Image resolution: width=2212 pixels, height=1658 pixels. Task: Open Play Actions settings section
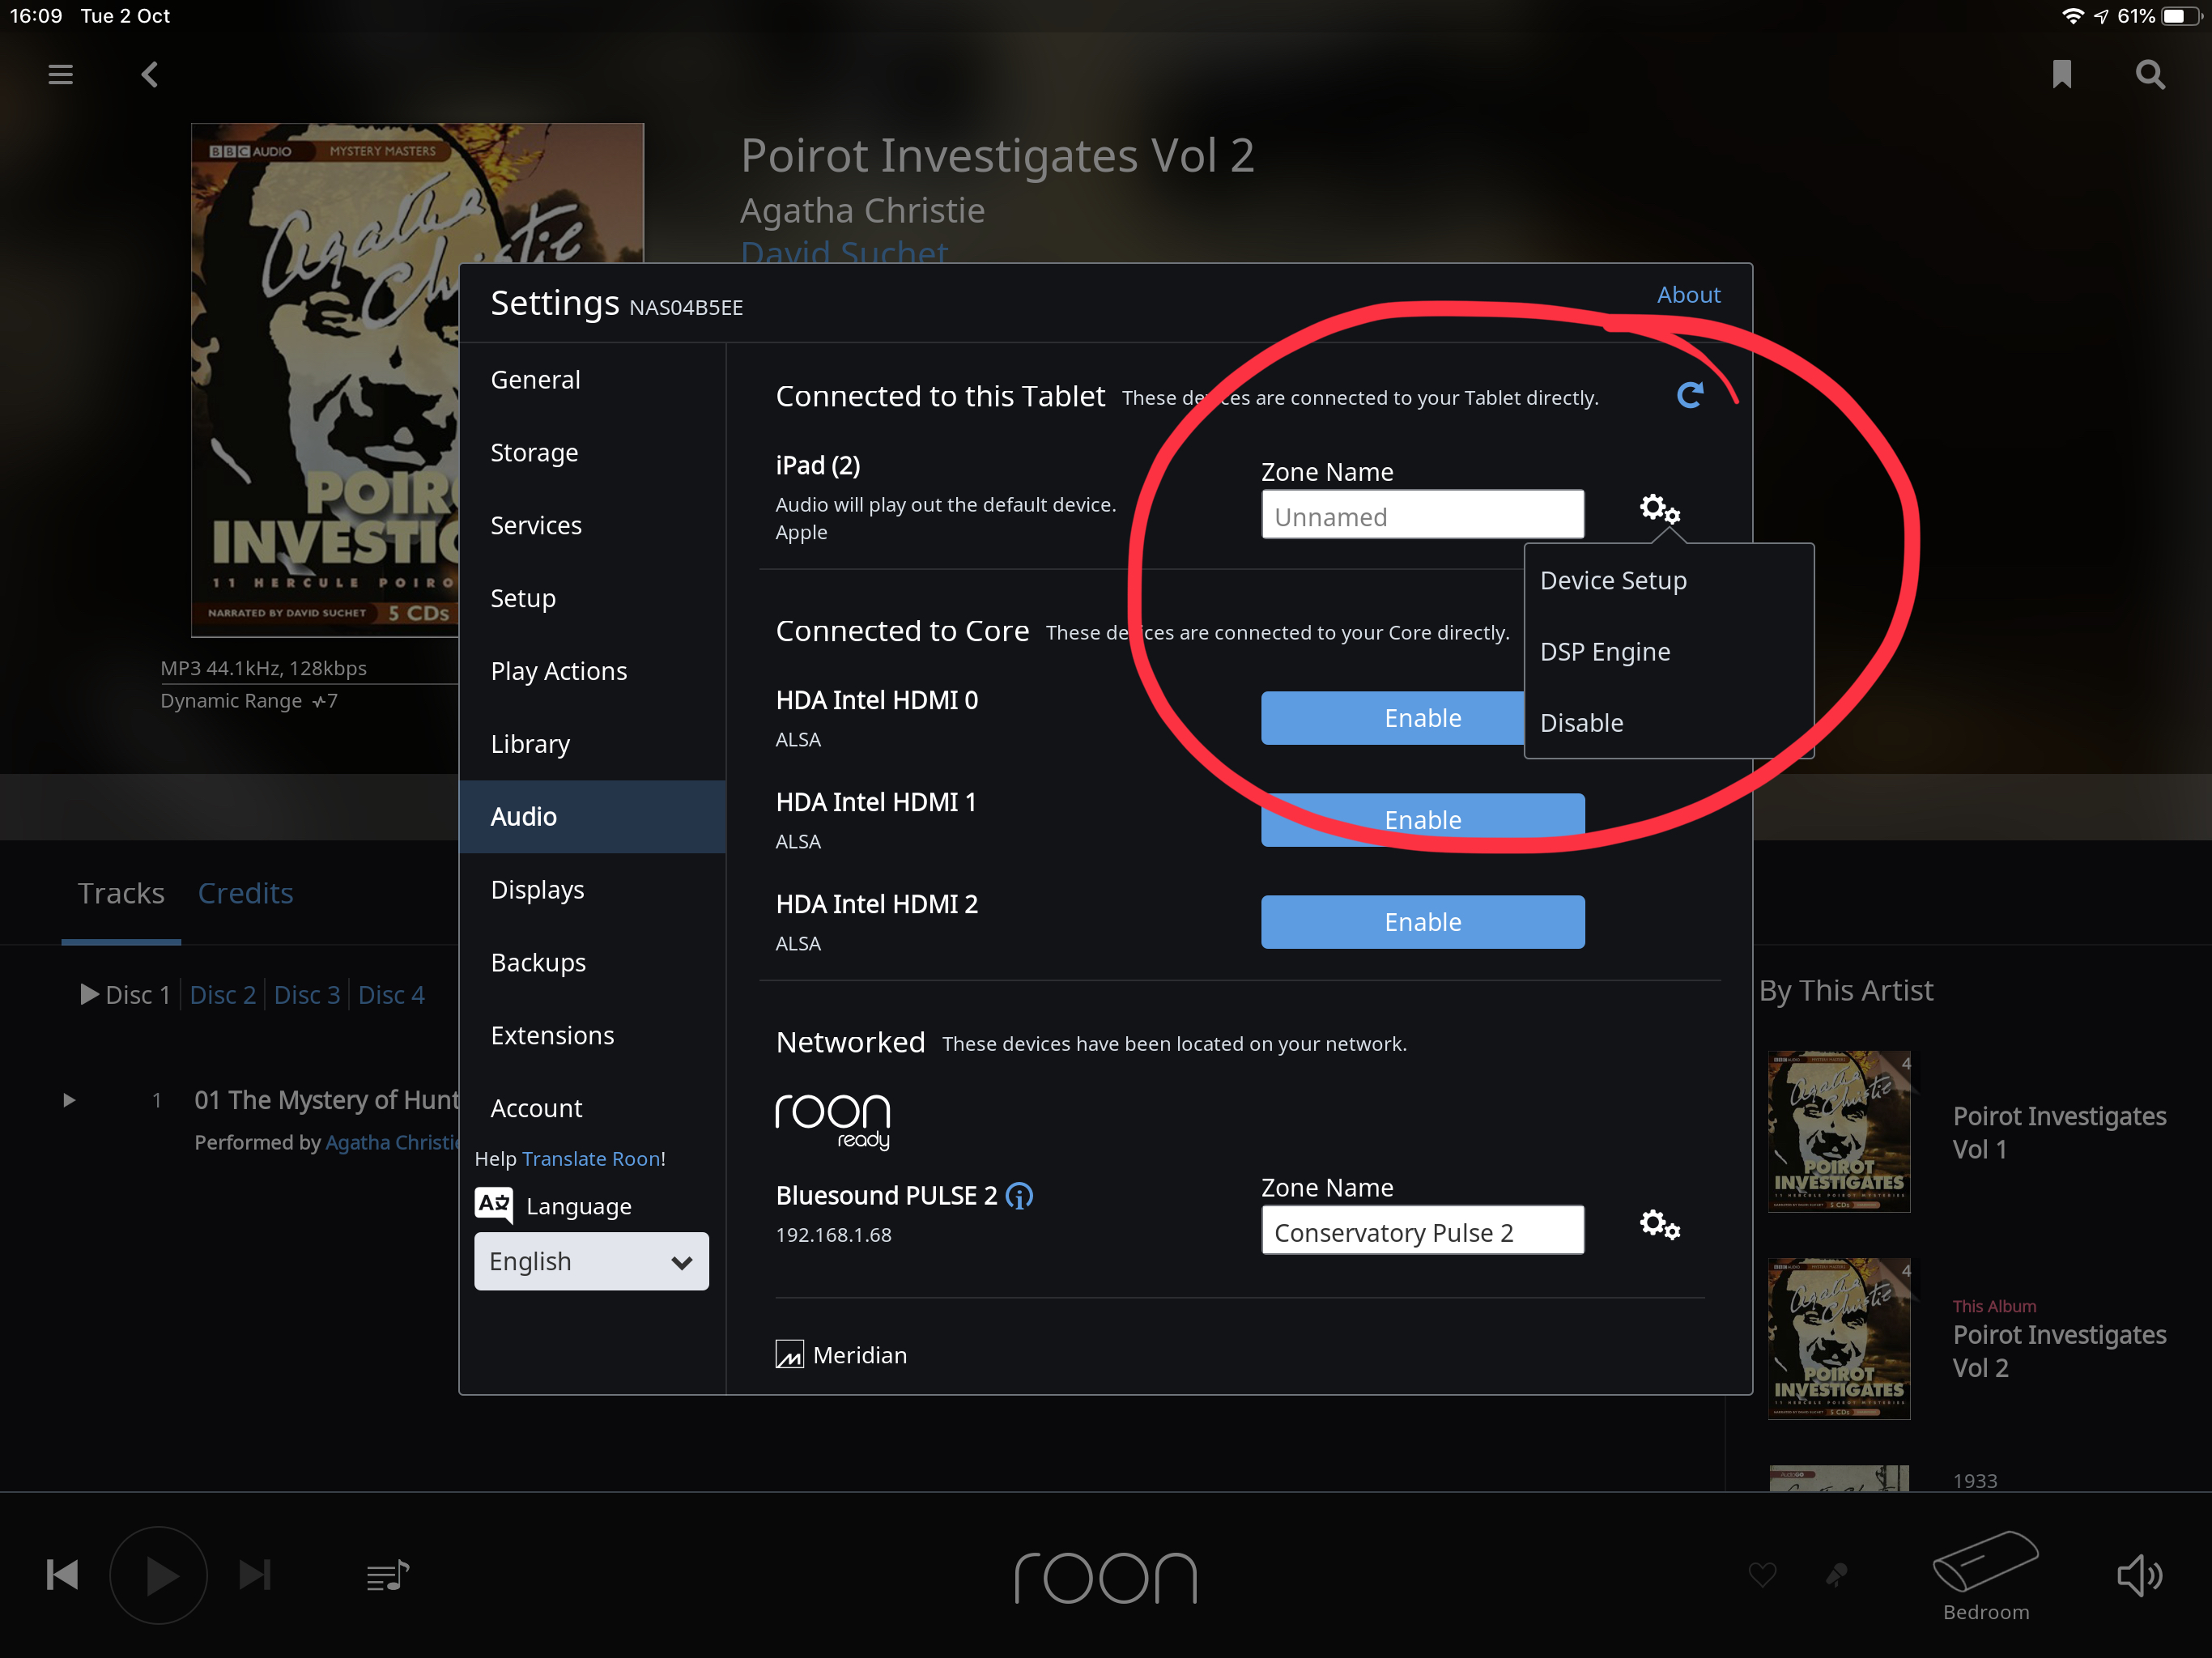click(592, 671)
